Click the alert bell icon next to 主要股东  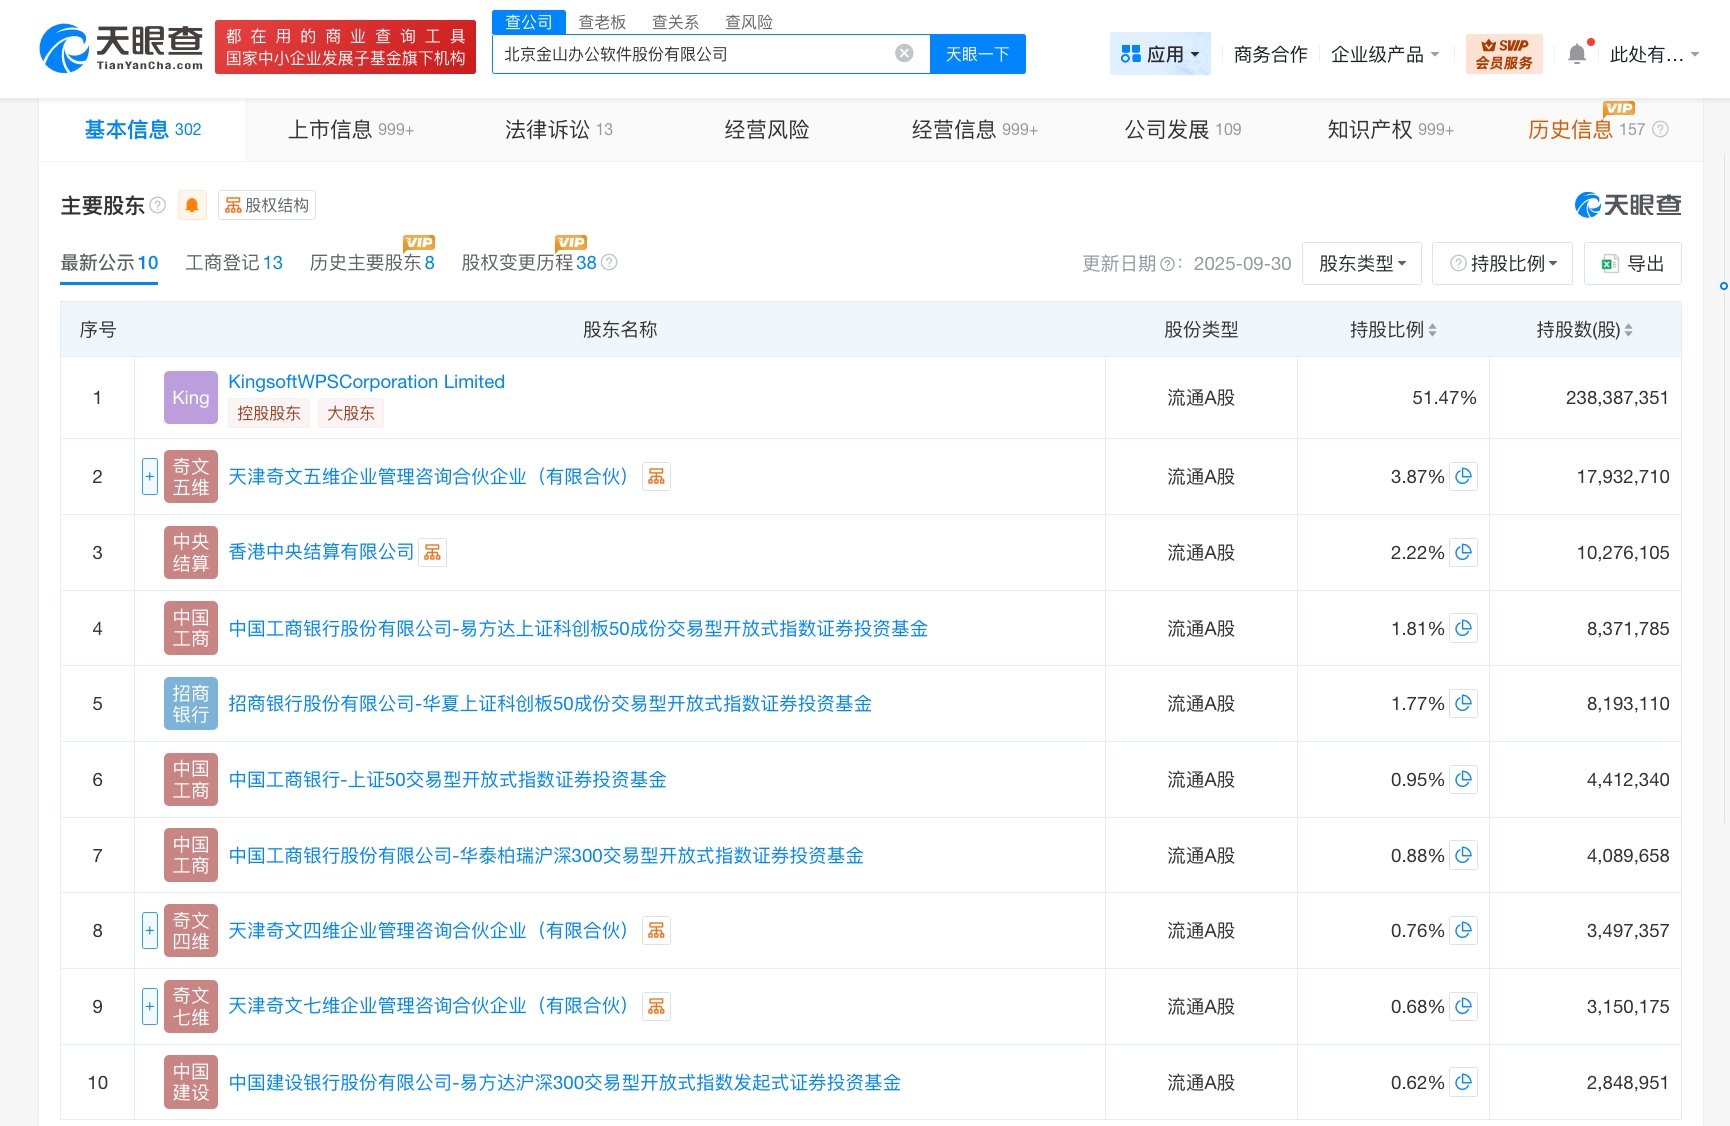pyautogui.click(x=191, y=204)
